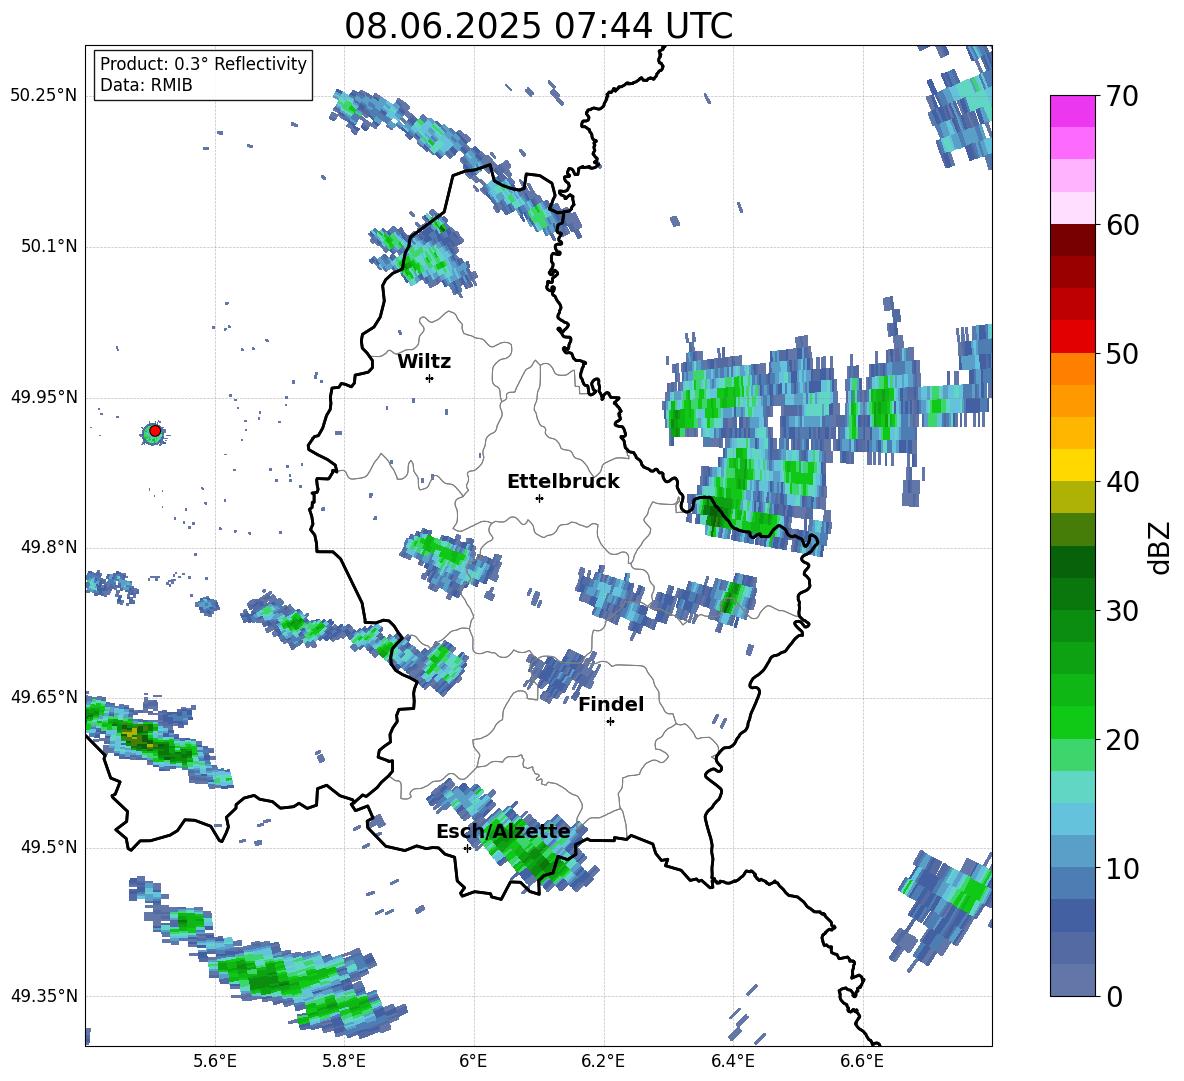Click the colorbar tick label 0
Viewport: 1184px width, 1081px height.
coord(1114,996)
